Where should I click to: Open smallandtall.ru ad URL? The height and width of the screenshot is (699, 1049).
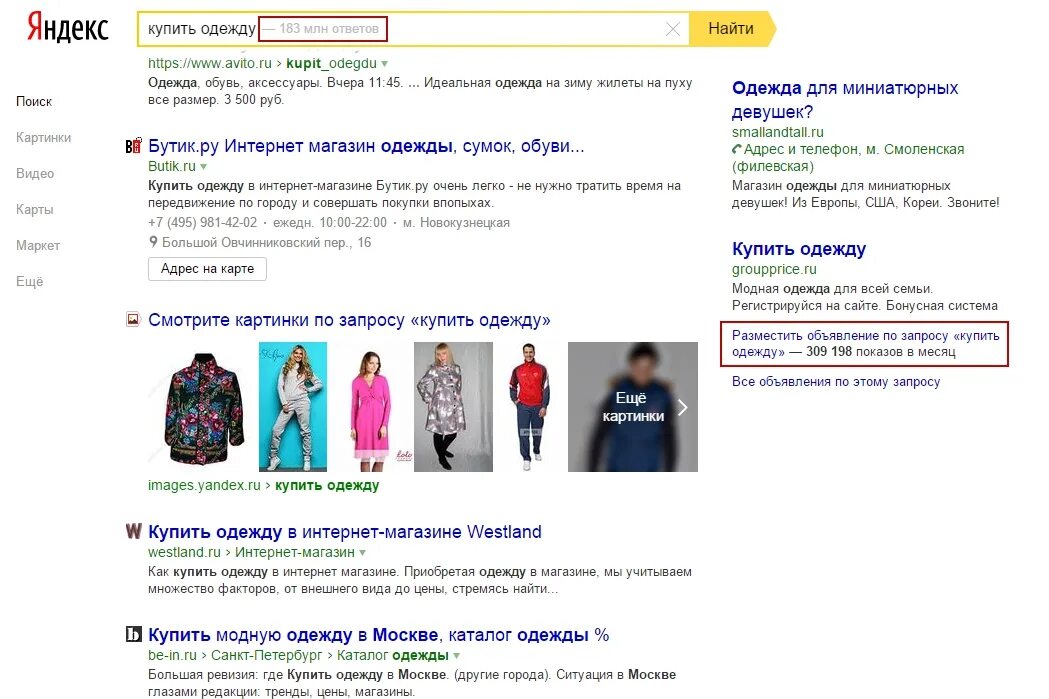pos(777,132)
